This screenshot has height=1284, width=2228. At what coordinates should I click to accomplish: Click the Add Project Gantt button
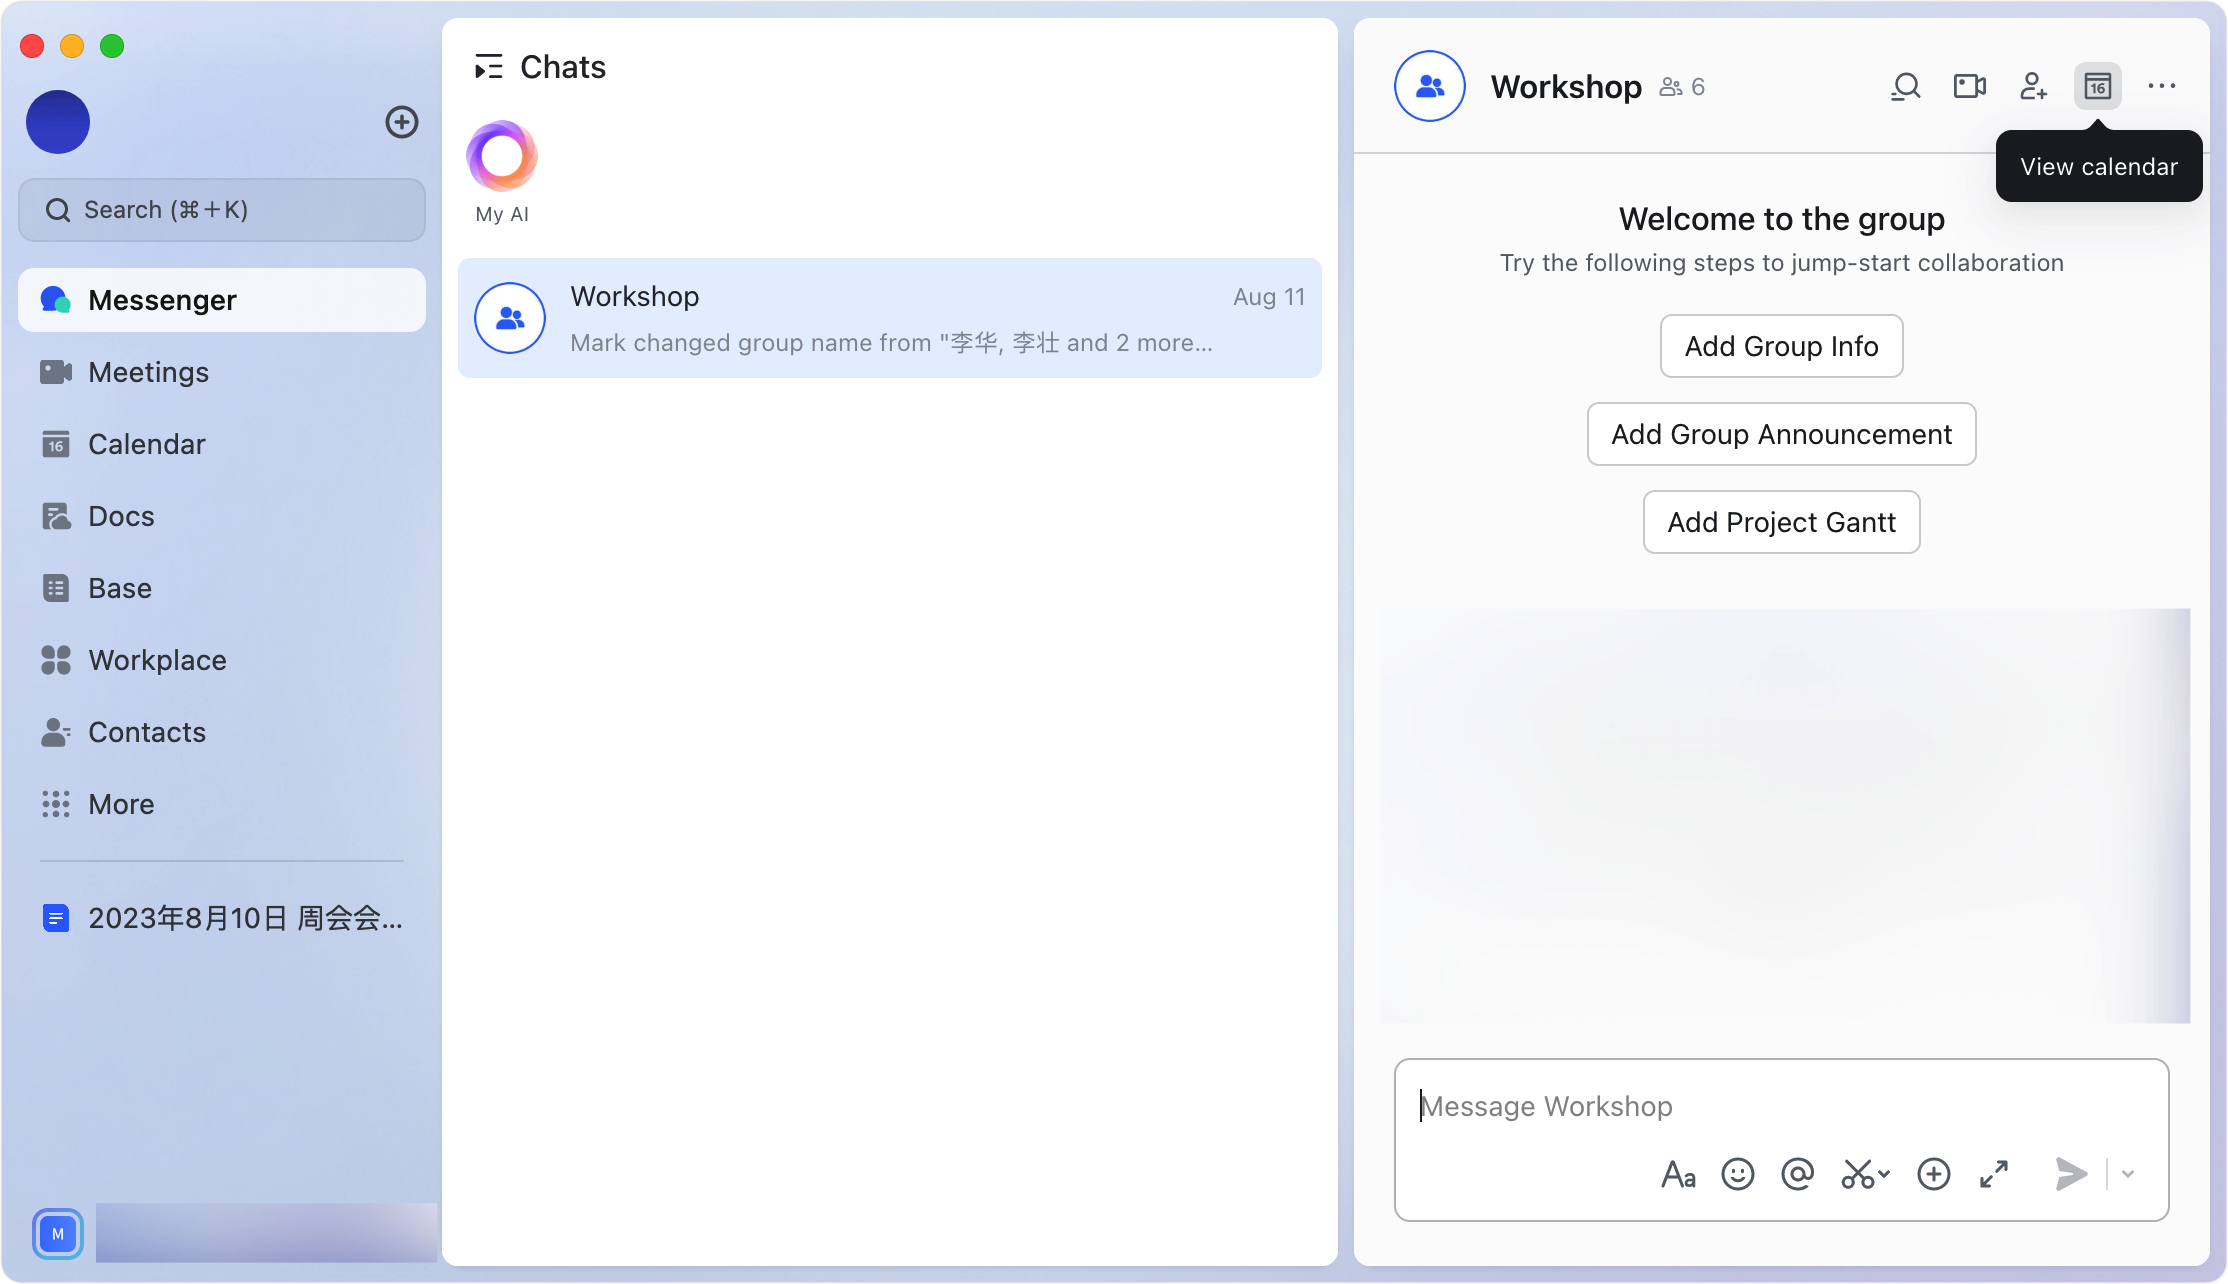coord(1781,522)
